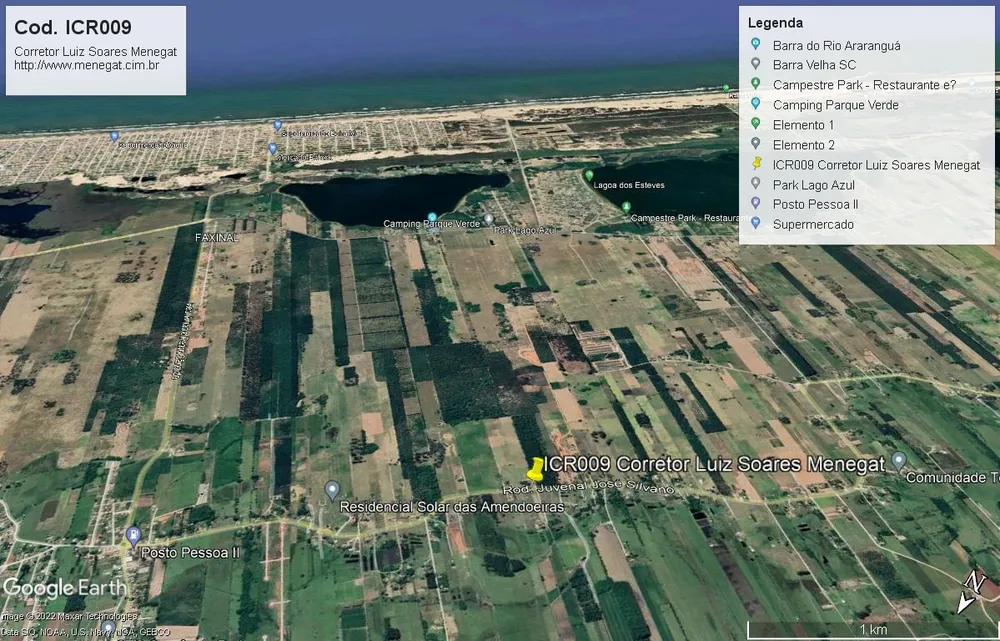
Task: Click the '2022 Maxar Technologies' image credit
Action: coord(69,616)
